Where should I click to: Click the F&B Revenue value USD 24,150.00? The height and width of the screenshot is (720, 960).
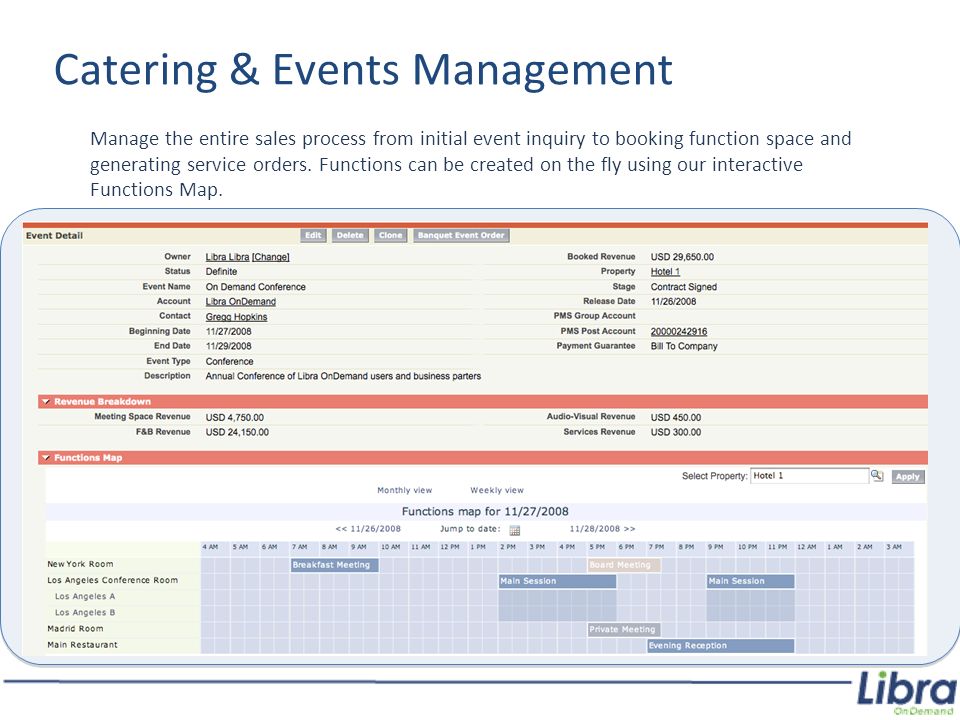pyautogui.click(x=237, y=432)
